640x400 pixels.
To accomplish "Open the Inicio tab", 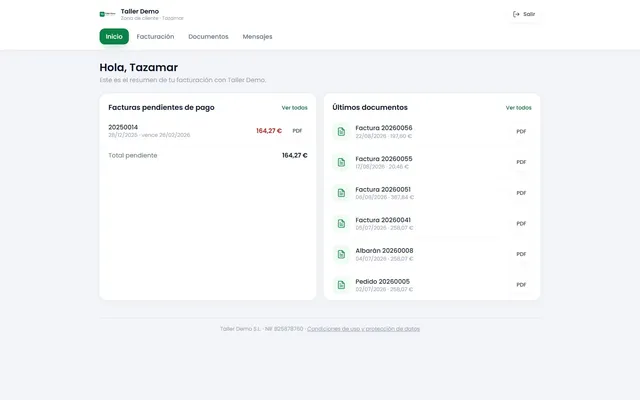I will click(114, 37).
